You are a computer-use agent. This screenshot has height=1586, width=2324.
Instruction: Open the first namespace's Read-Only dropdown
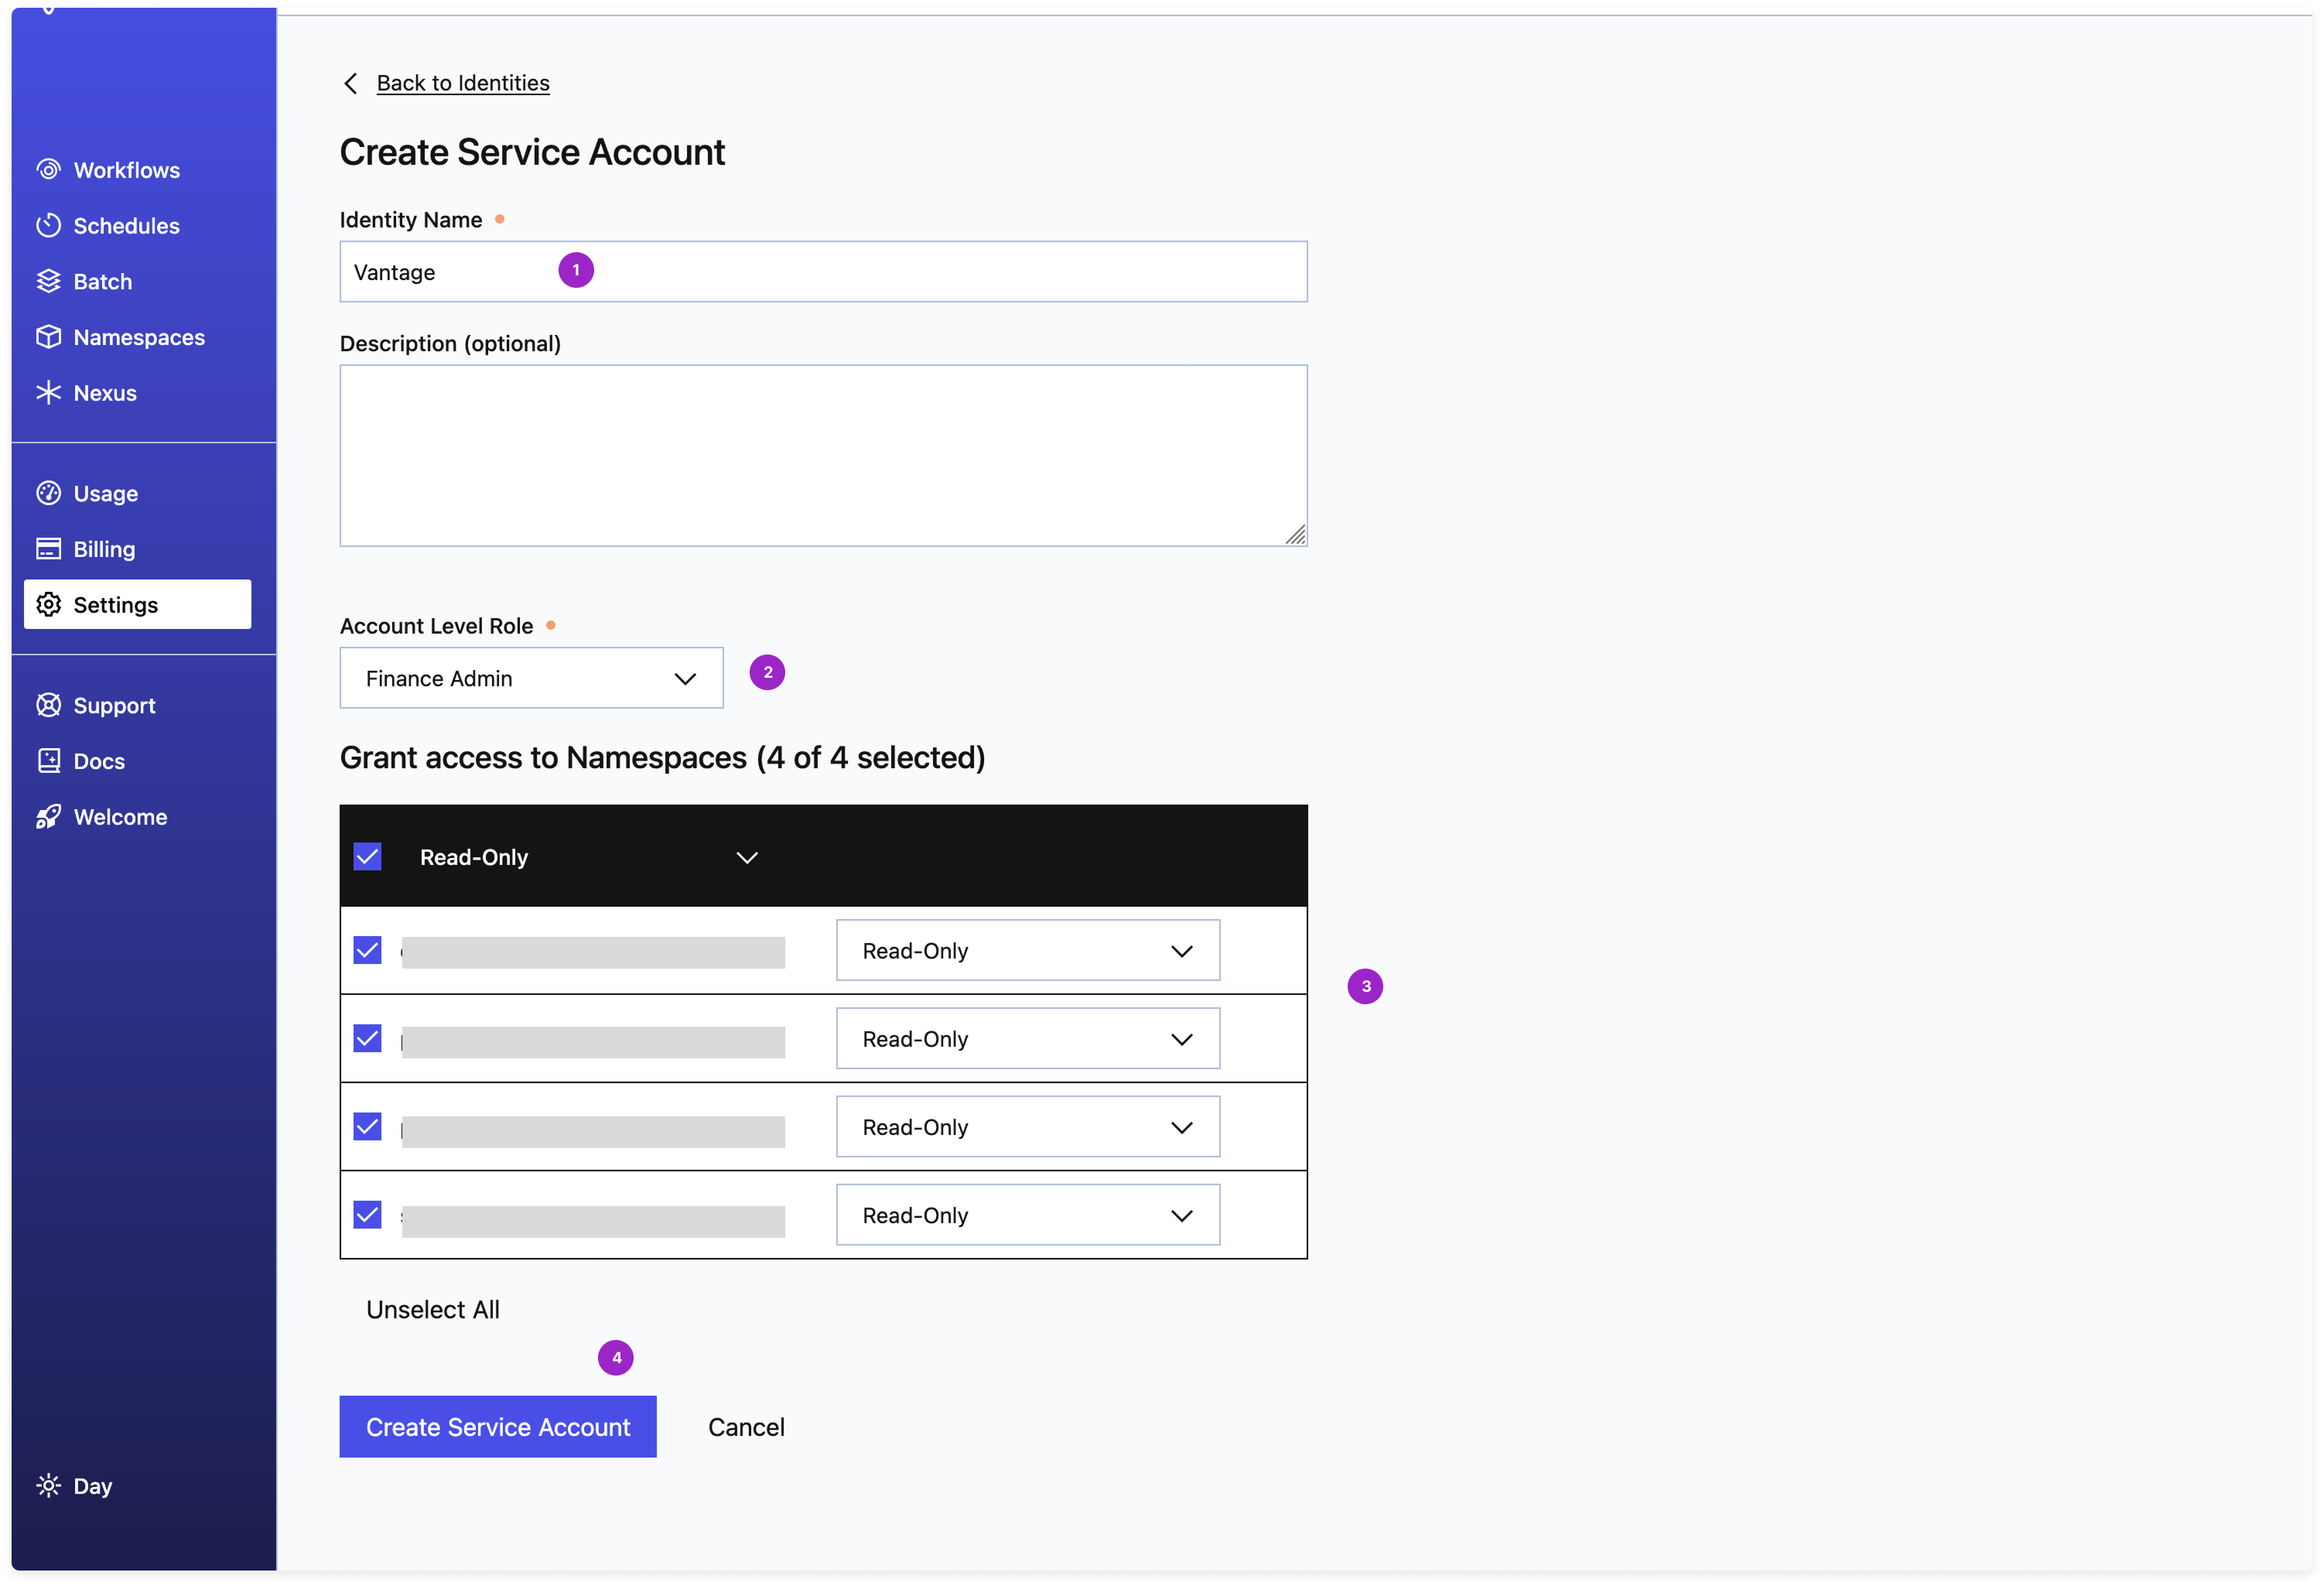(x=1028, y=950)
